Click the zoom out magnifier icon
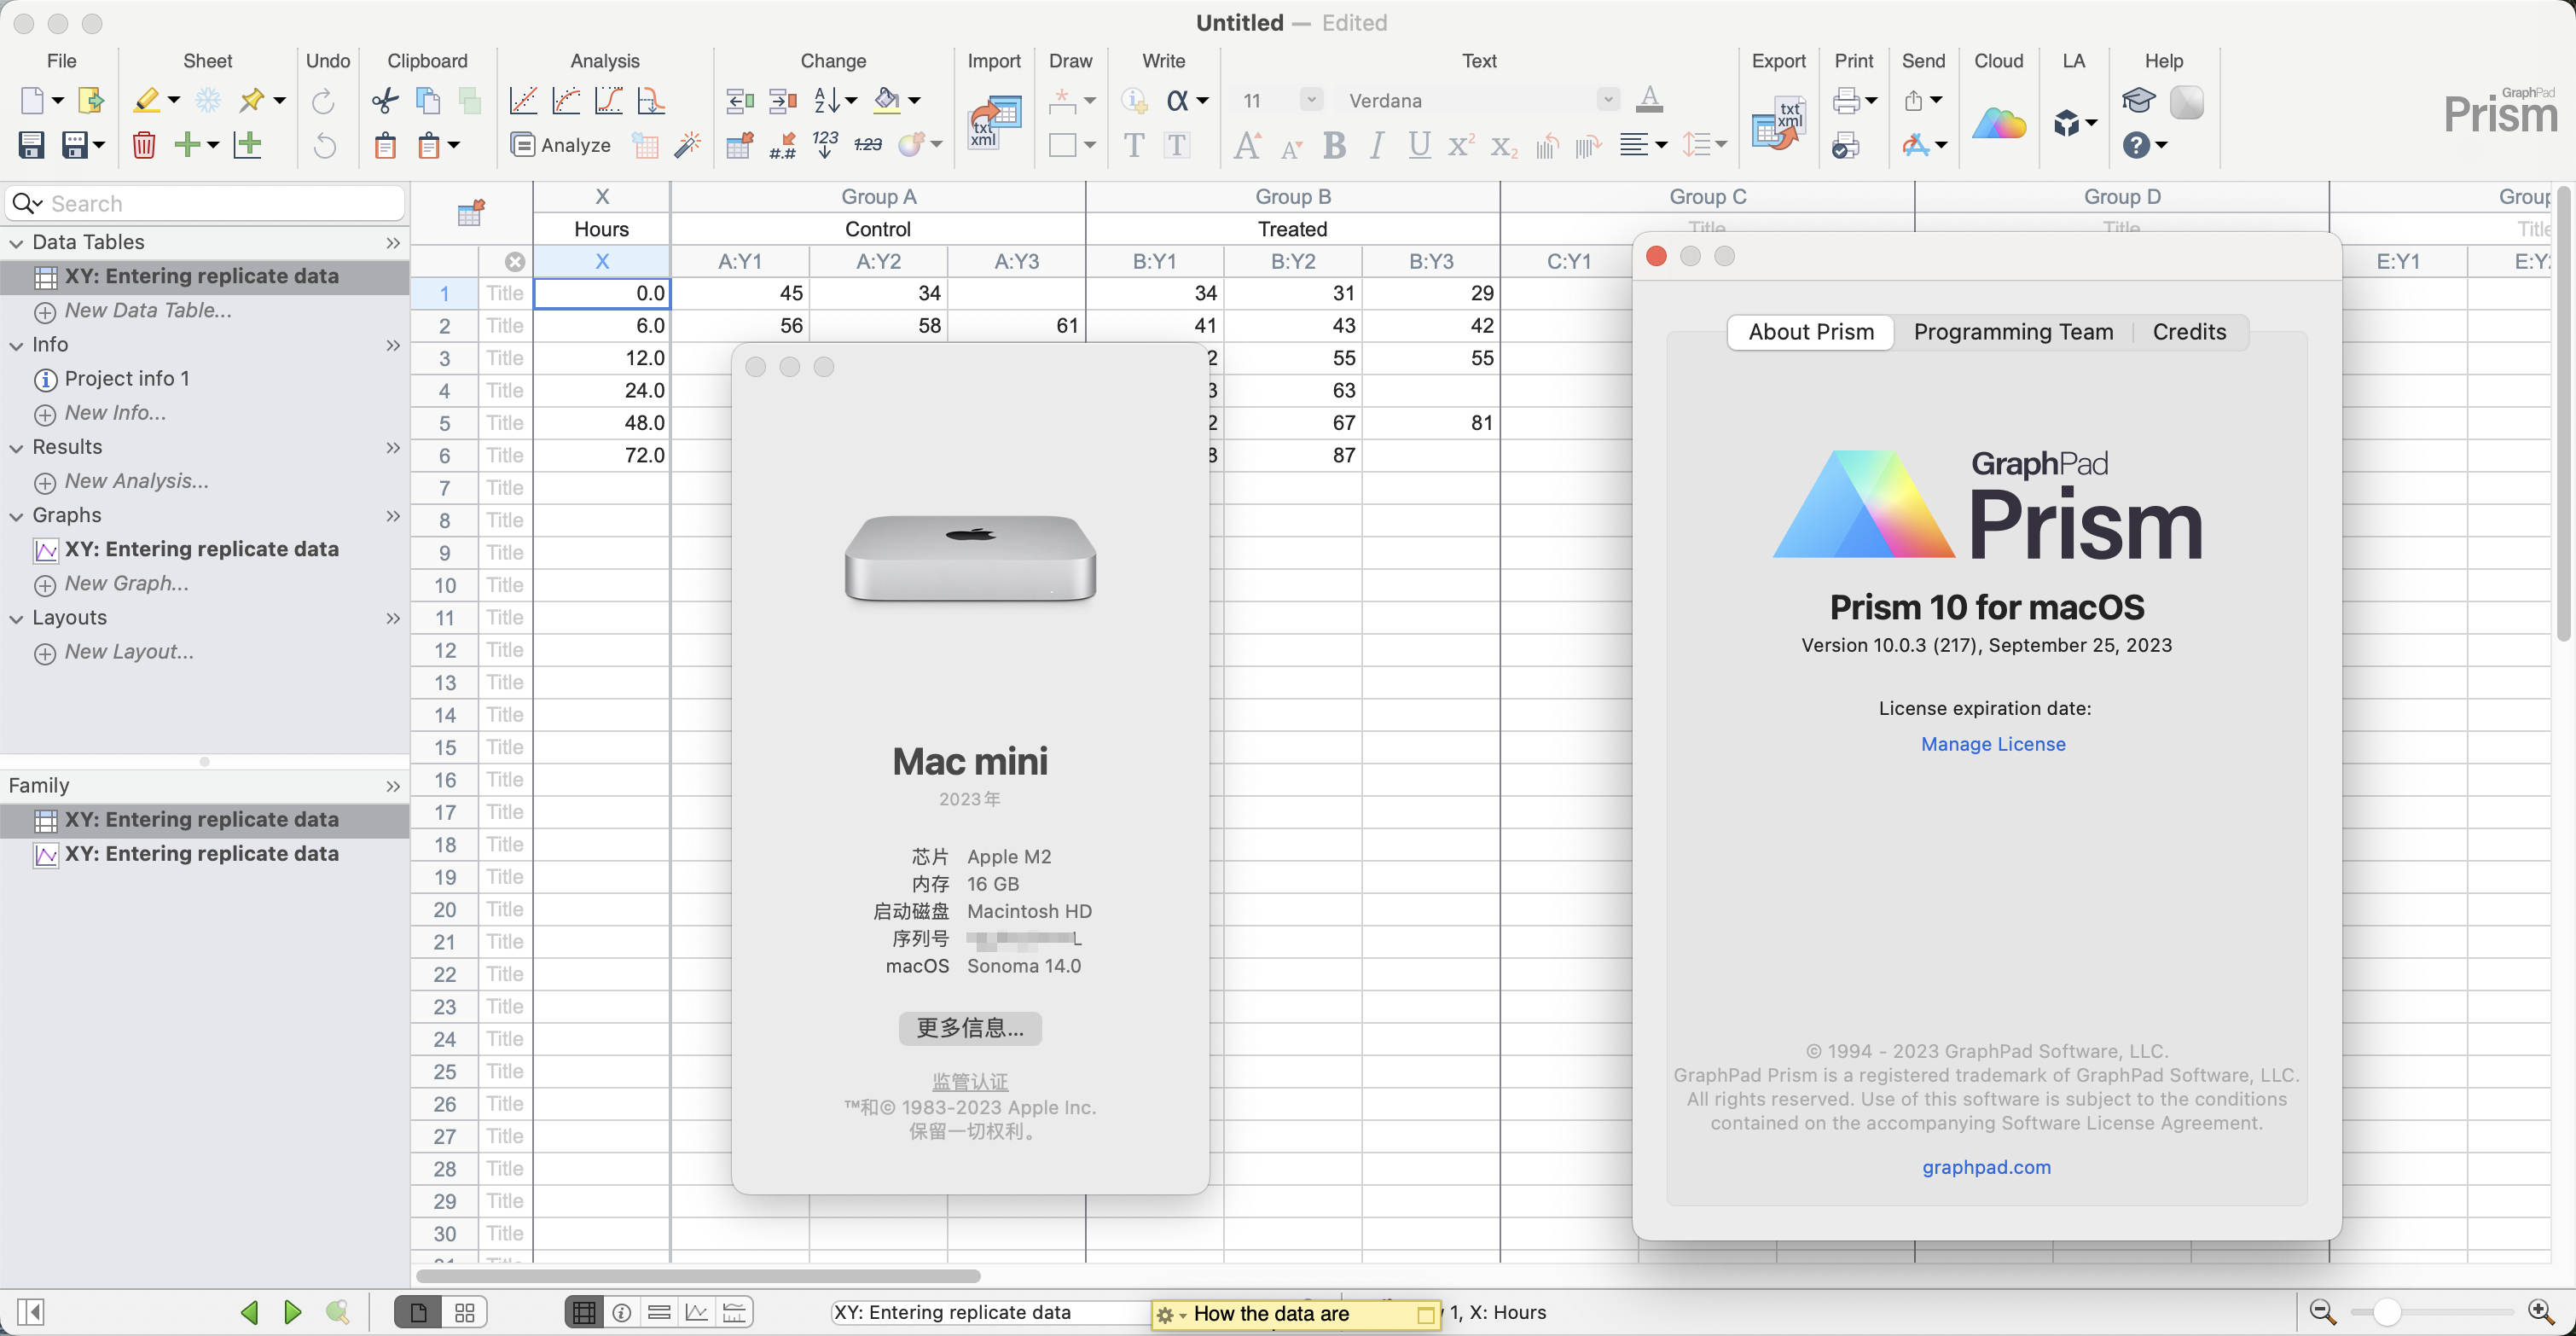The image size is (2576, 1336). click(x=2322, y=1312)
